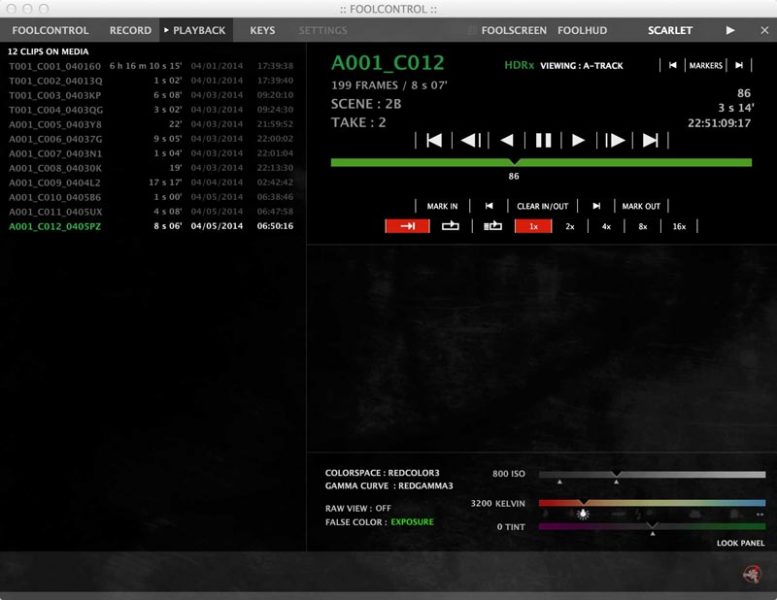This screenshot has height=600, width=777.
Task: Set playback speed to 8x
Action: coord(643,226)
